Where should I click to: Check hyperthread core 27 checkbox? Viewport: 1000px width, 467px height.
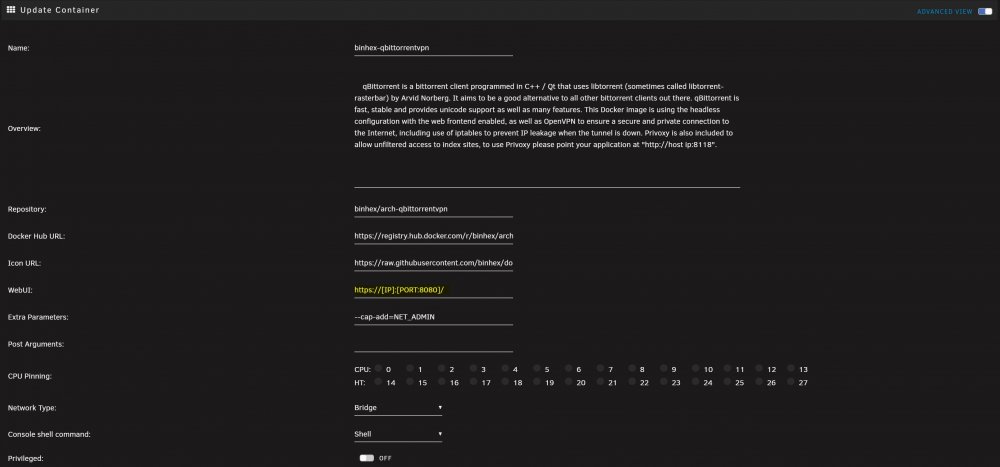pos(791,382)
